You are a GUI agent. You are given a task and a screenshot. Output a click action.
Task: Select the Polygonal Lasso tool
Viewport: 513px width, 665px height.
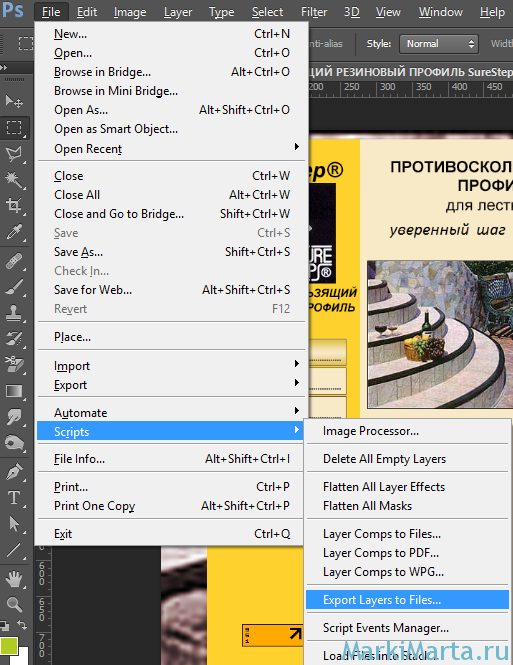[14, 154]
